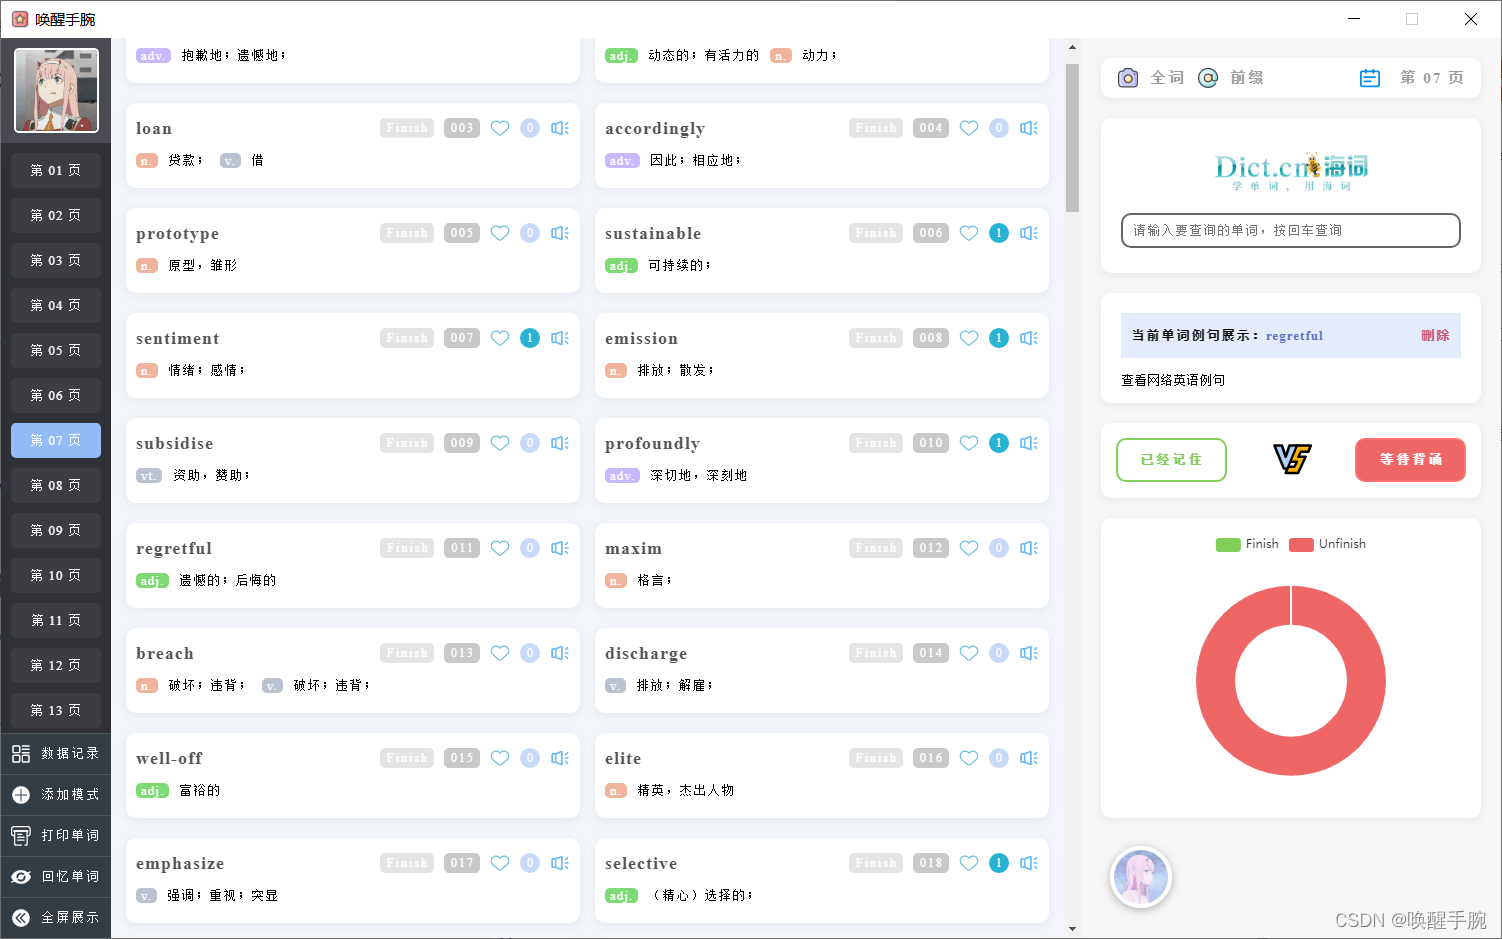Open the camera 全词 icon
Viewport: 1502px width, 939px height.
coord(1128,78)
